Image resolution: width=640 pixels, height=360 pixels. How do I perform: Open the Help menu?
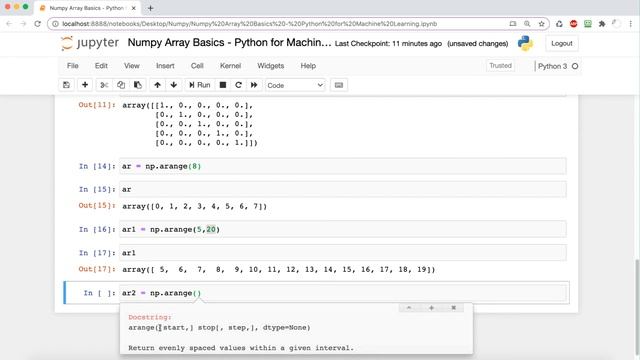308,66
